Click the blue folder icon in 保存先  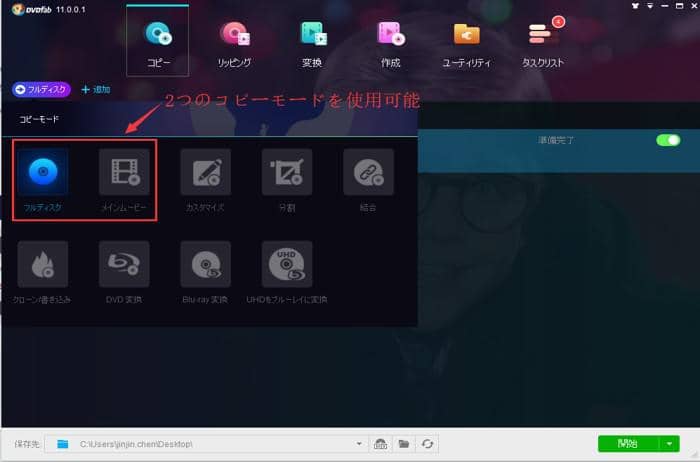point(63,444)
